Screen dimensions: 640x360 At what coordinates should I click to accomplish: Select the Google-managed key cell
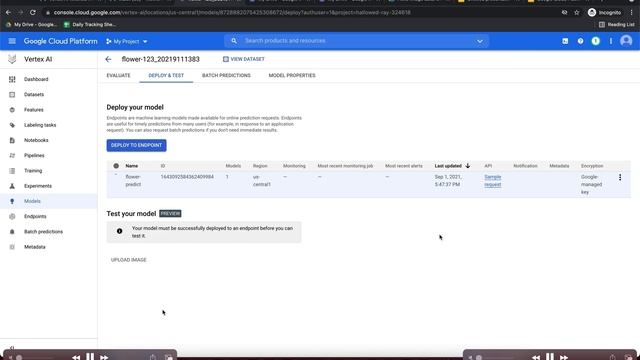point(591,184)
